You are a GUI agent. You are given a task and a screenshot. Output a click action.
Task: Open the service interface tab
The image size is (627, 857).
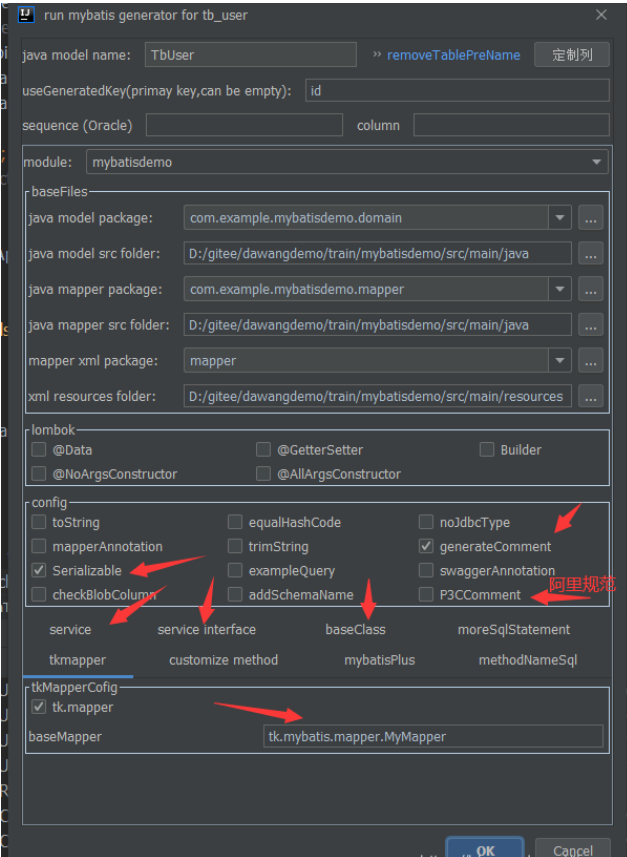[207, 630]
